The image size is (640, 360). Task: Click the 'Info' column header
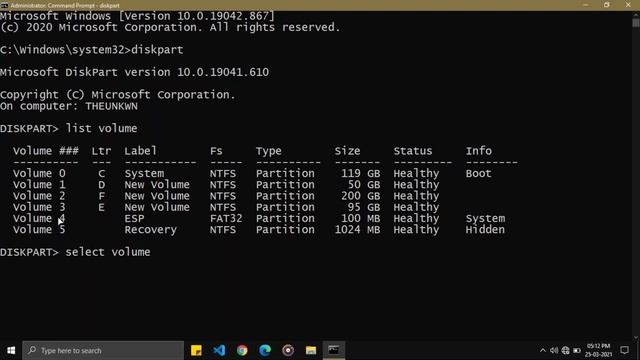pyautogui.click(x=479, y=151)
